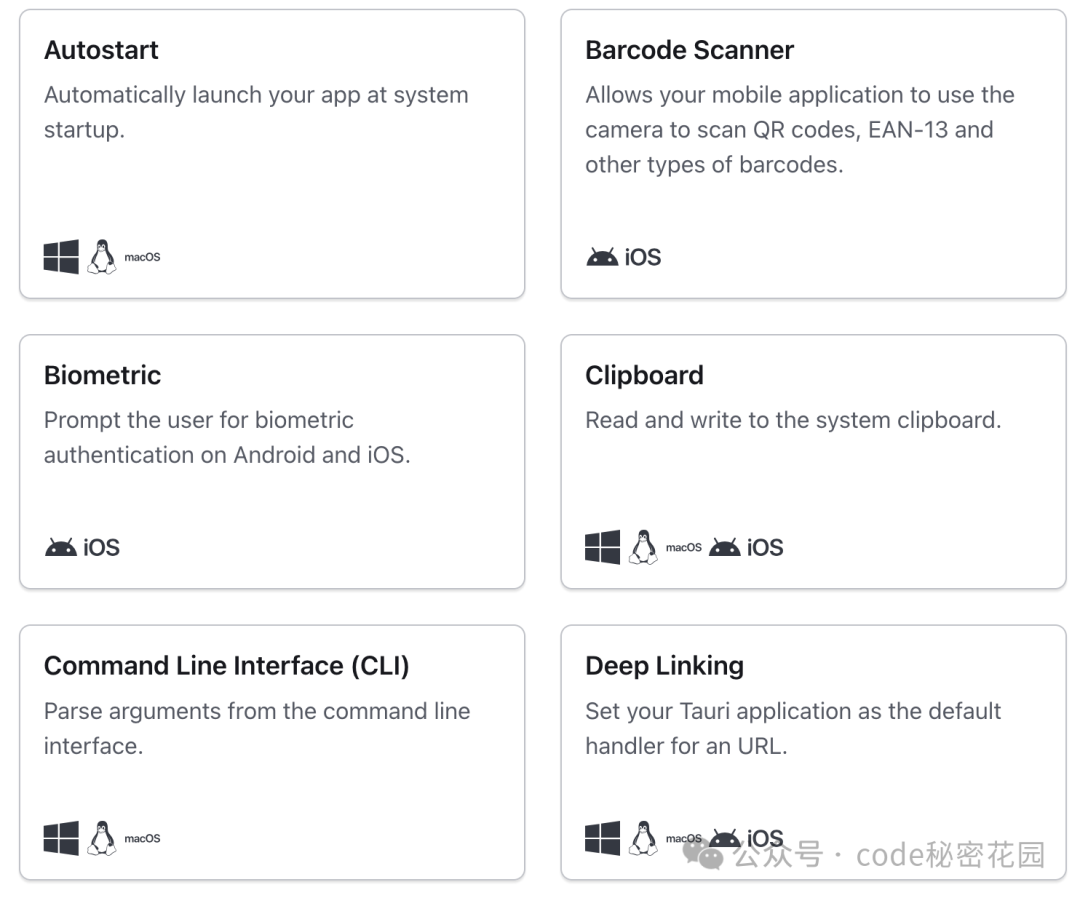1080x898 pixels.
Task: Click the iOS label in Biometric card
Action: click(x=101, y=548)
